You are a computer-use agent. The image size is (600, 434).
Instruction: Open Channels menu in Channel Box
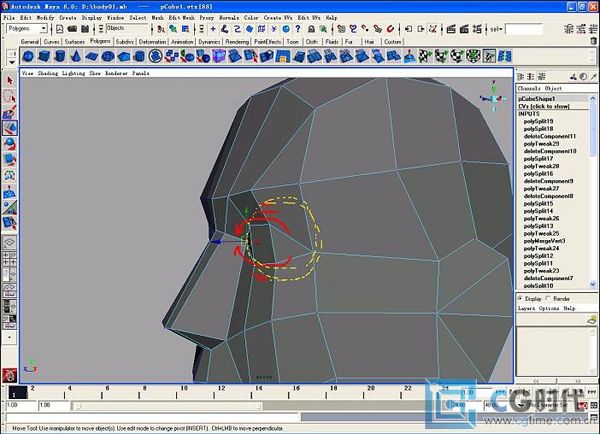(529, 88)
